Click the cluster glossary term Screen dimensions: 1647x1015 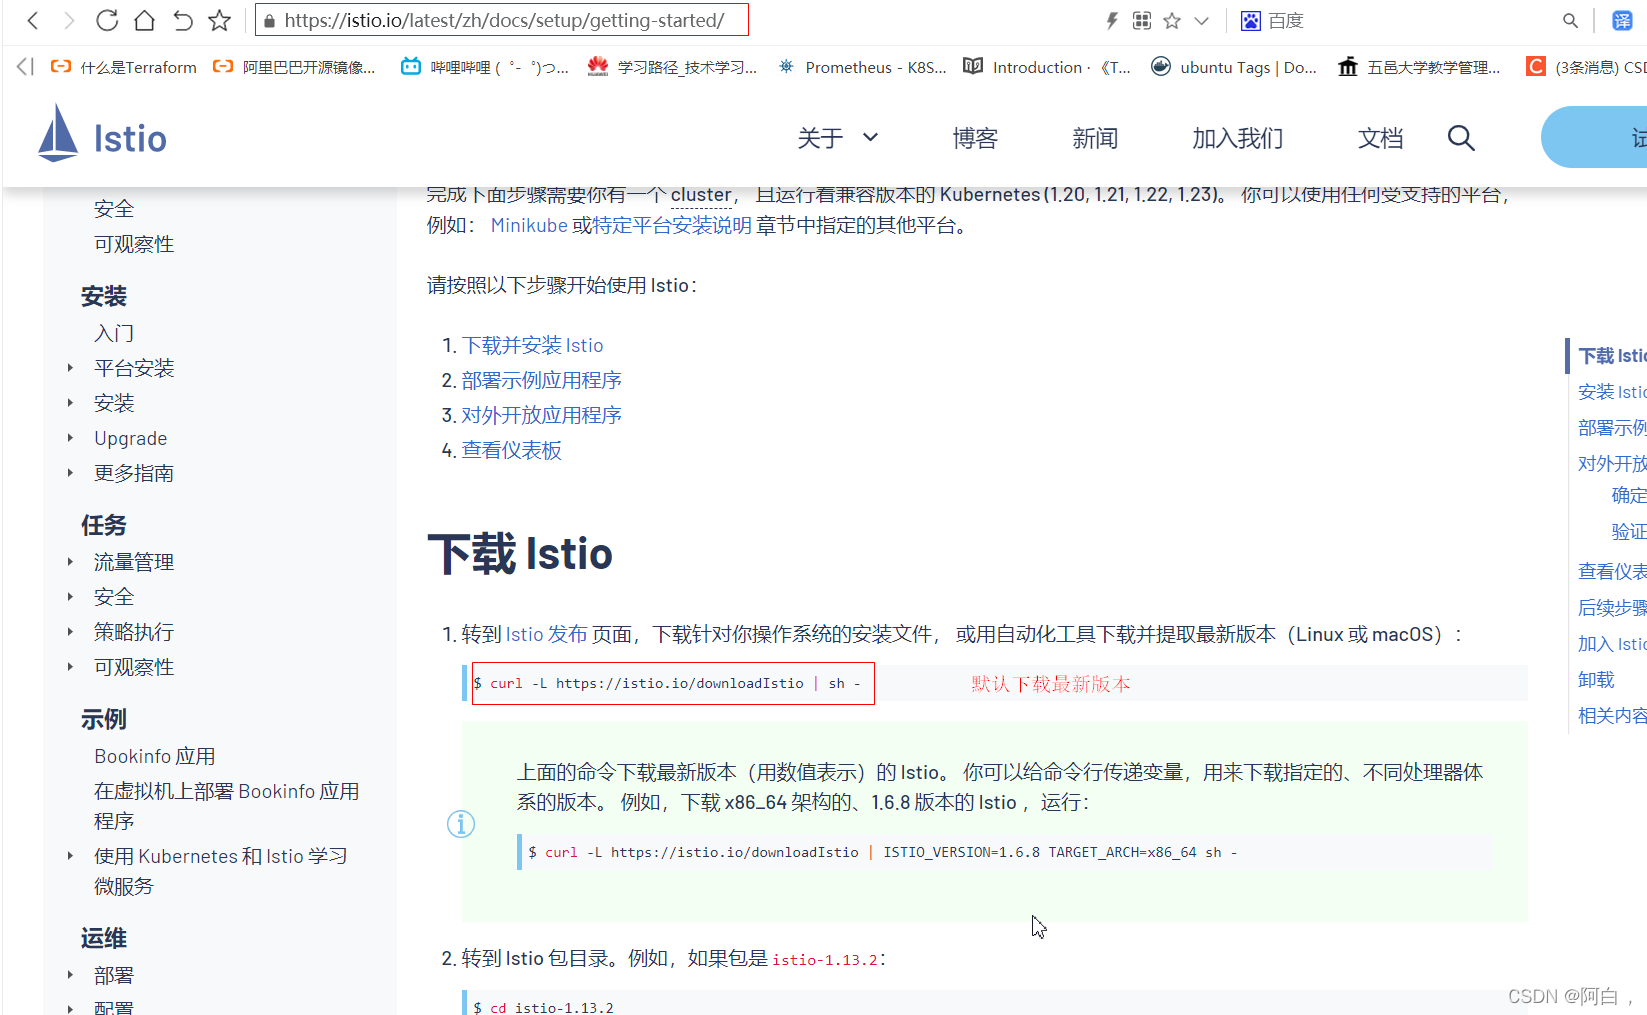[x=700, y=195]
